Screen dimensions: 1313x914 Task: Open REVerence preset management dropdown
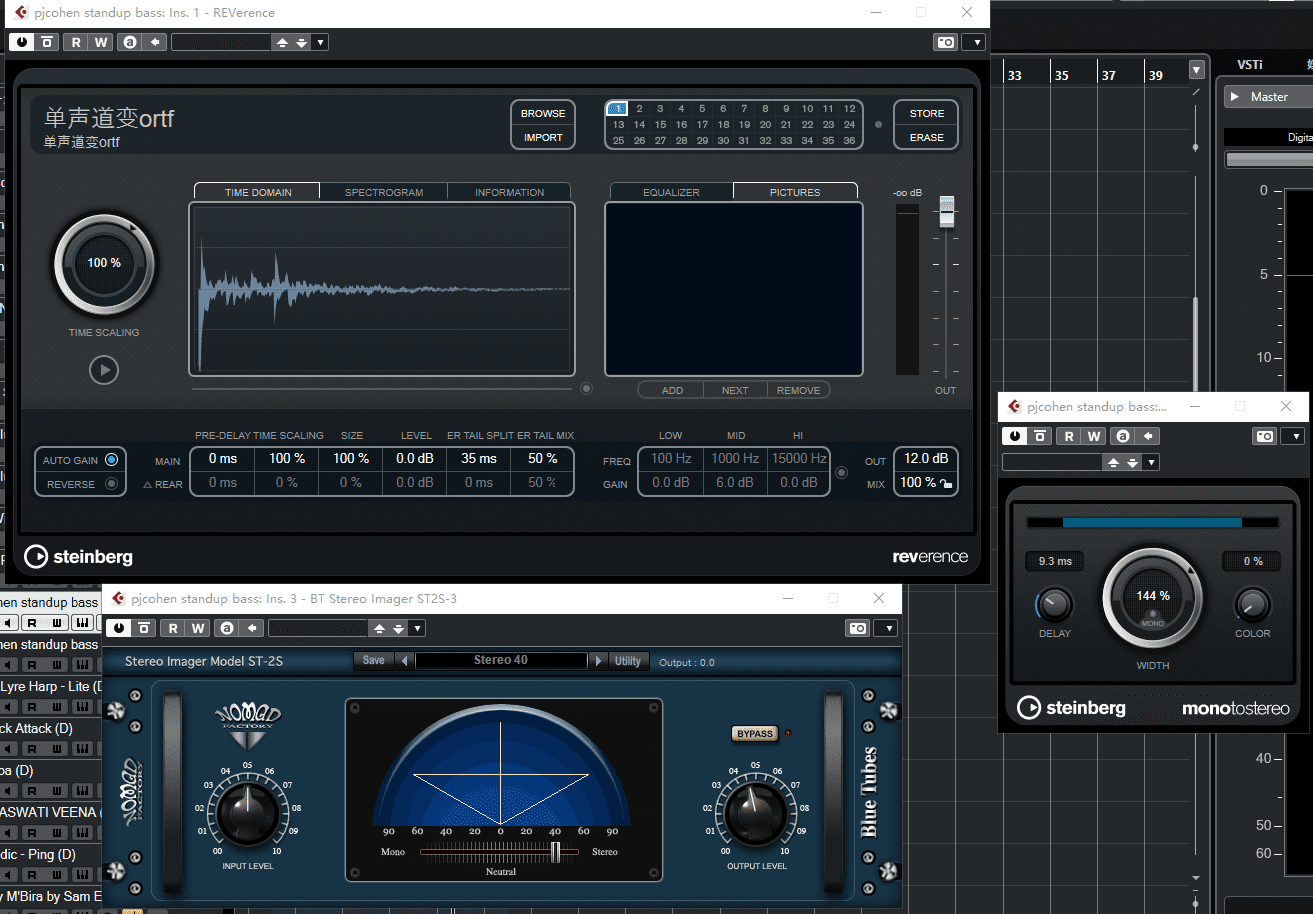click(320, 42)
